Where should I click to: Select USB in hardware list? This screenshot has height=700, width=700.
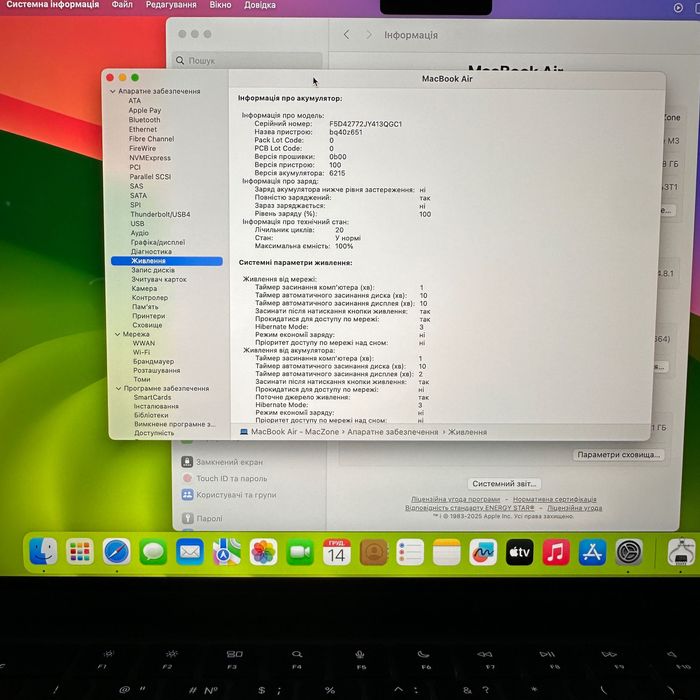[137, 224]
